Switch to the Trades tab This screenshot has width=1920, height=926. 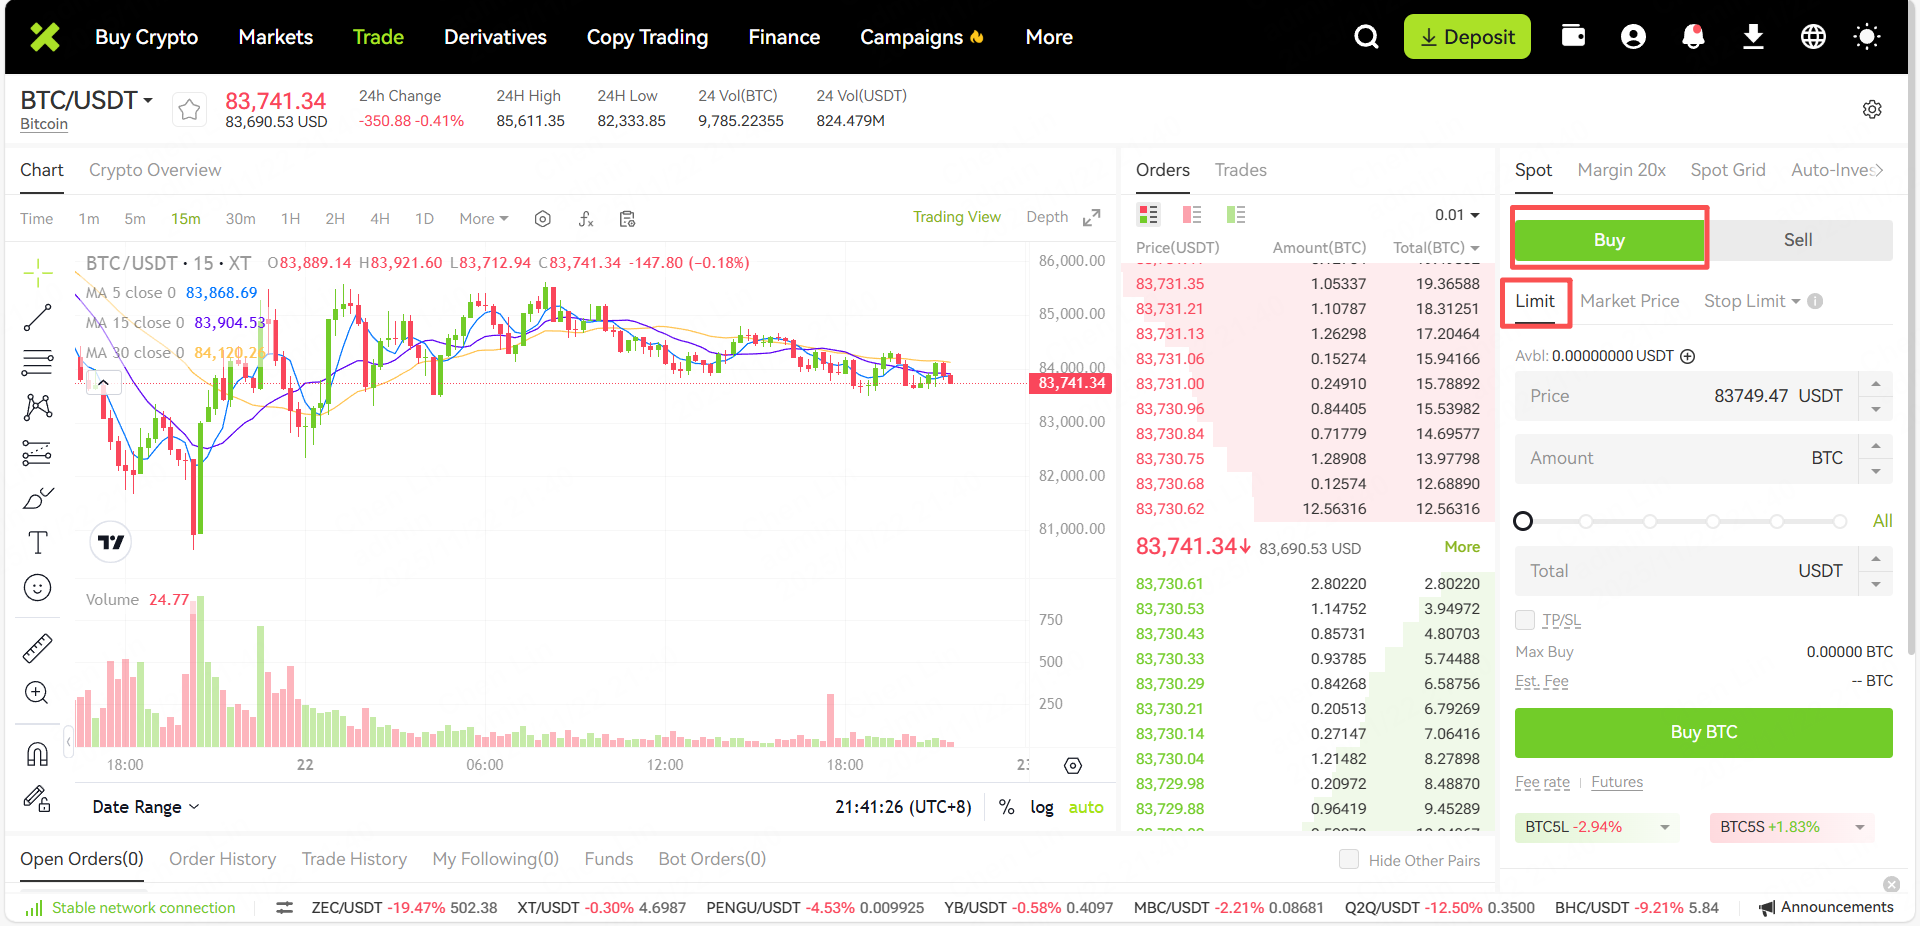(1240, 170)
